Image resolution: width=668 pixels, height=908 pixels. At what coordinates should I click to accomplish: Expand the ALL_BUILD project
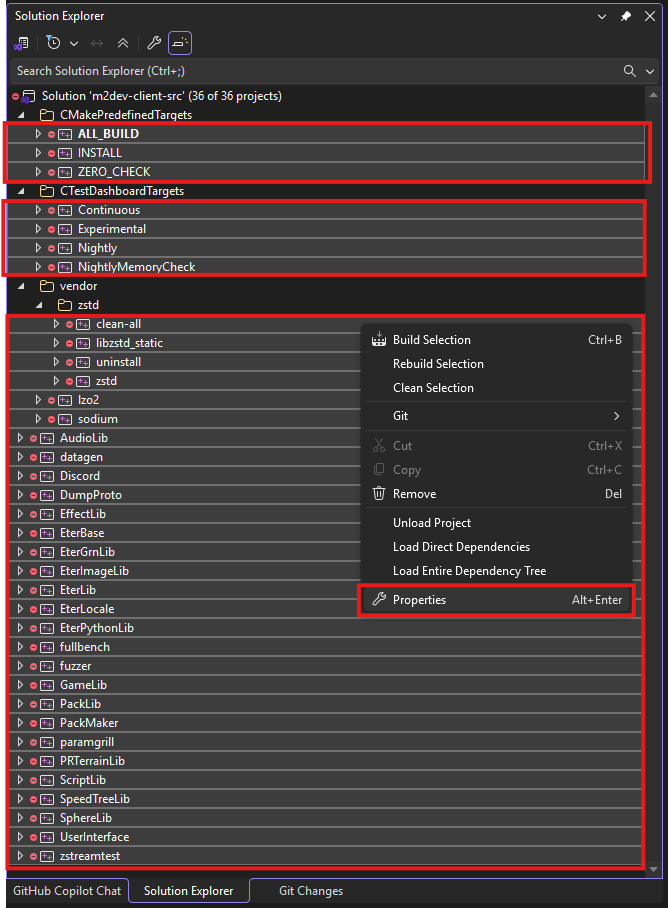click(x=38, y=134)
